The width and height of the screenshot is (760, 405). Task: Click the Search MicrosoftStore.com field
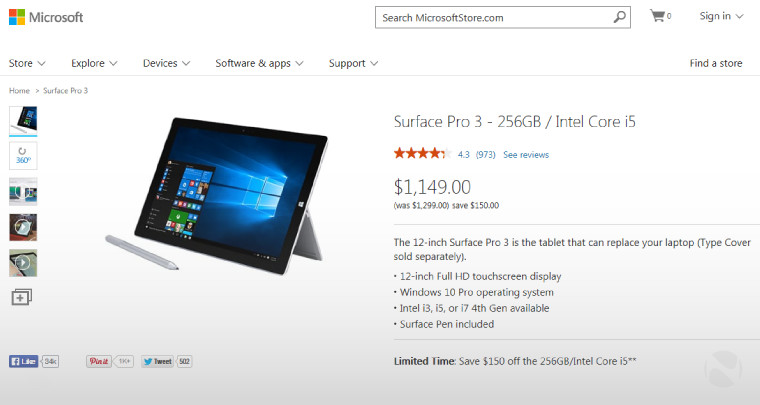click(x=494, y=17)
